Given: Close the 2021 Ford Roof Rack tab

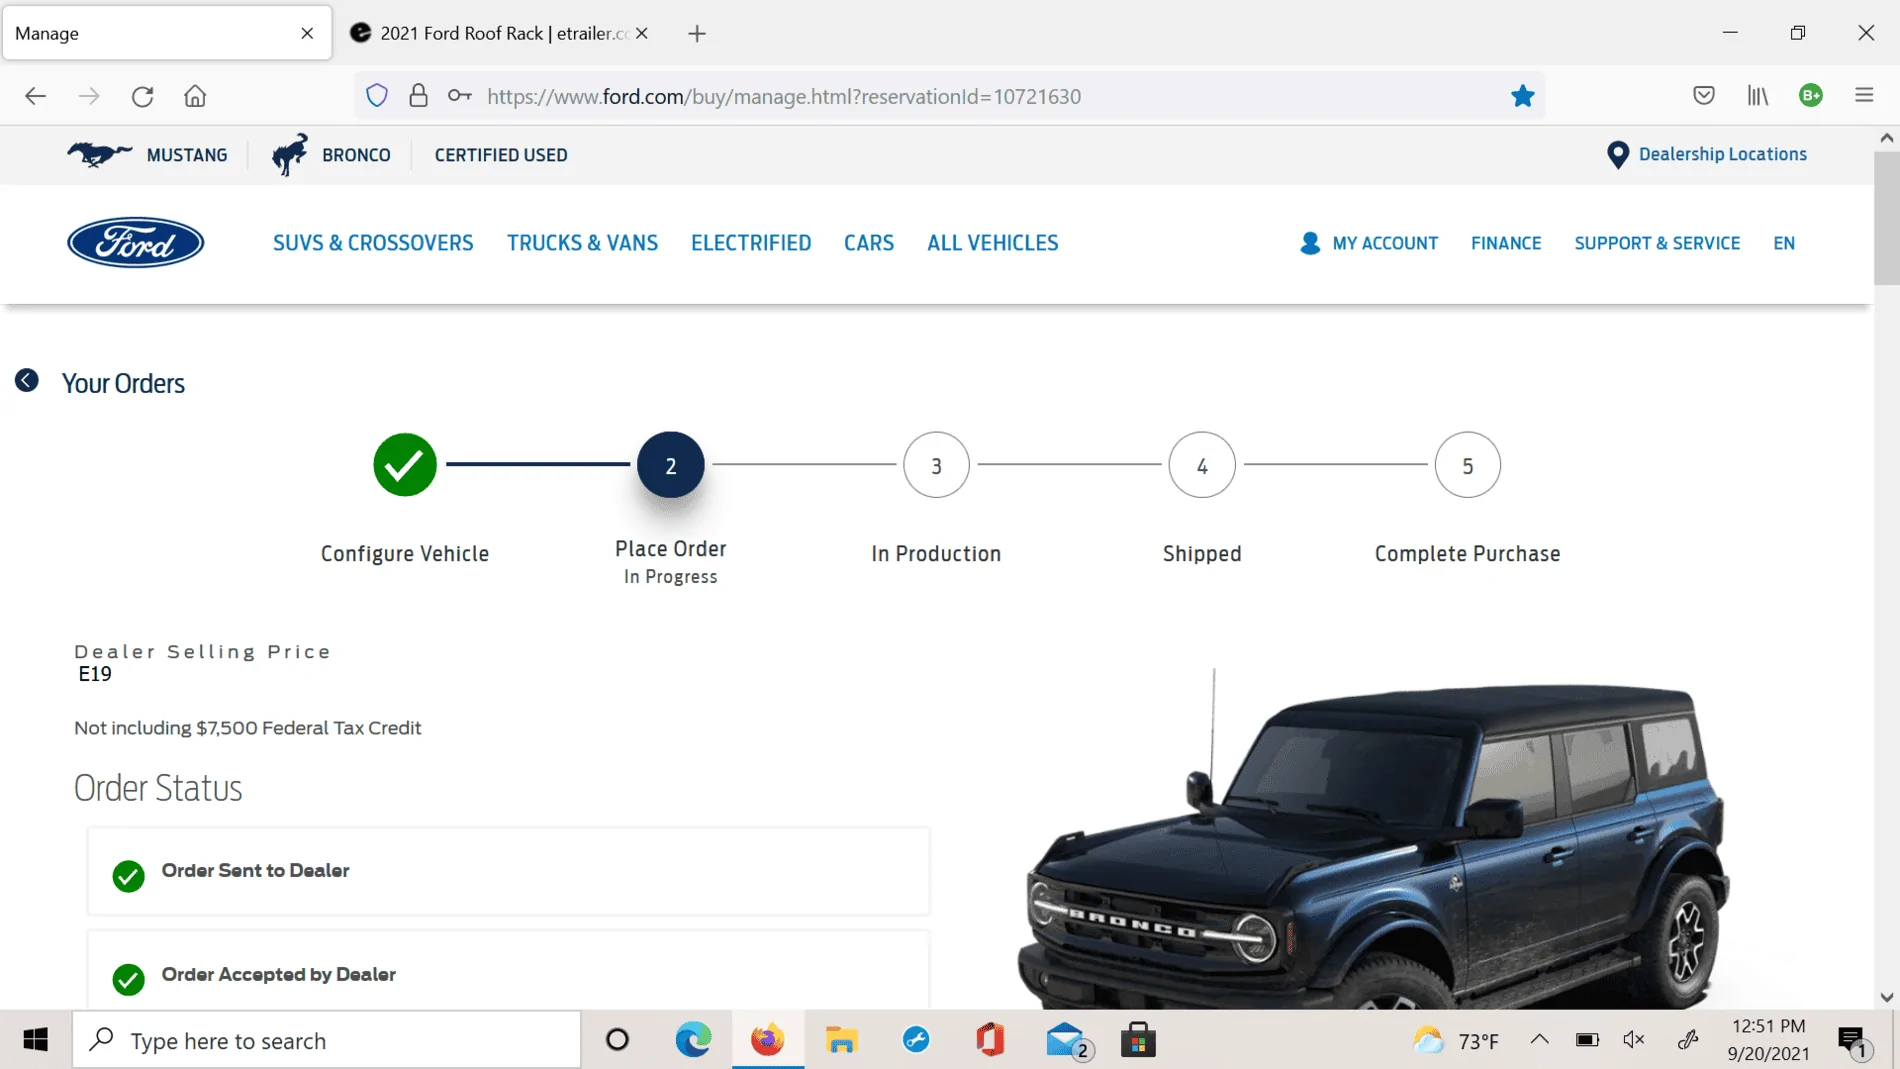Looking at the screenshot, I should coord(642,33).
